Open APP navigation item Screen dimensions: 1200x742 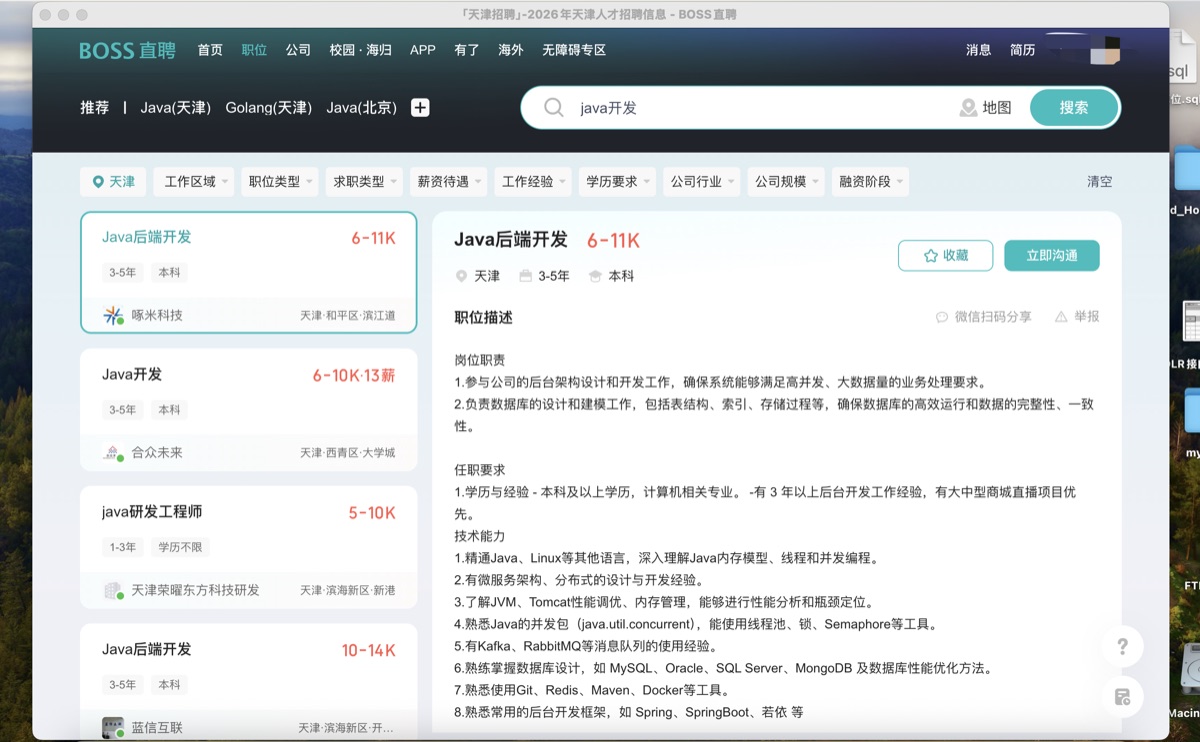click(x=423, y=50)
